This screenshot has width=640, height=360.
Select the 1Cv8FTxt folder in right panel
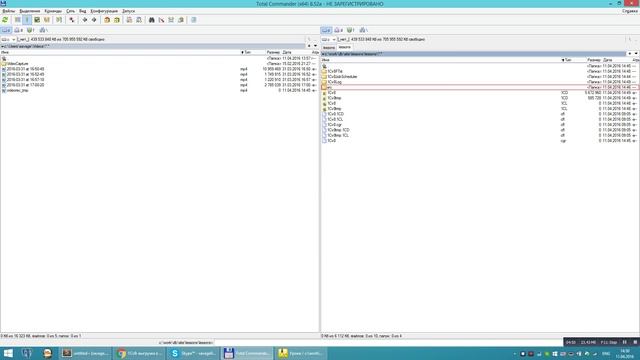tap(335, 71)
